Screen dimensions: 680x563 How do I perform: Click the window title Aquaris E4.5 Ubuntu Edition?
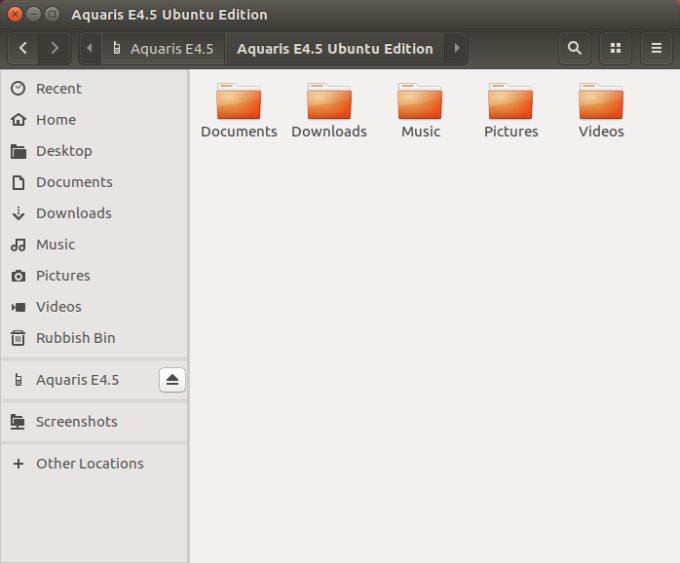coord(170,15)
